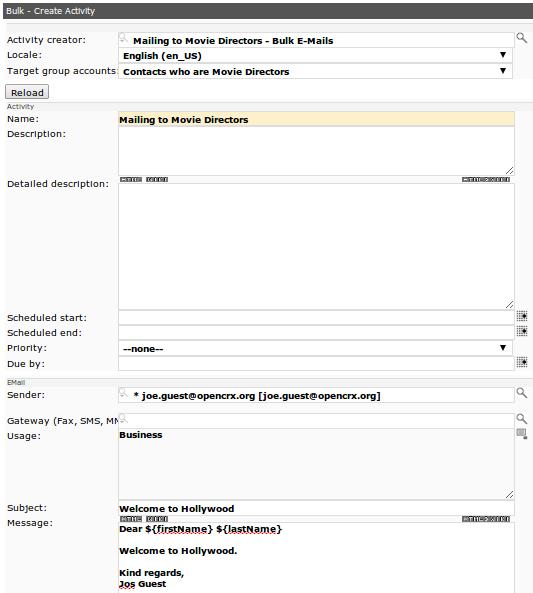The height and width of the screenshot is (593, 533).
Task: Click the 'Priority:' label
Action: (27, 348)
